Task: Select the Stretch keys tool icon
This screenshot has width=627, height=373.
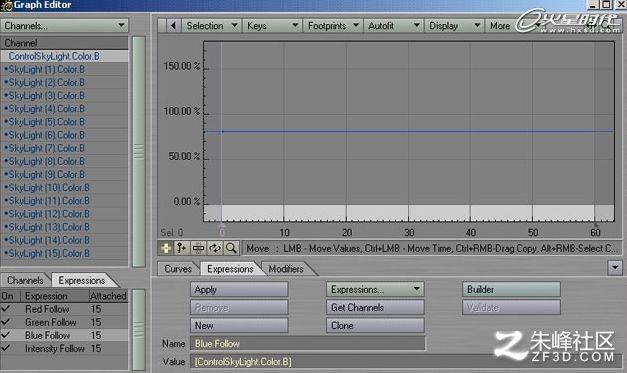Action: click(198, 248)
